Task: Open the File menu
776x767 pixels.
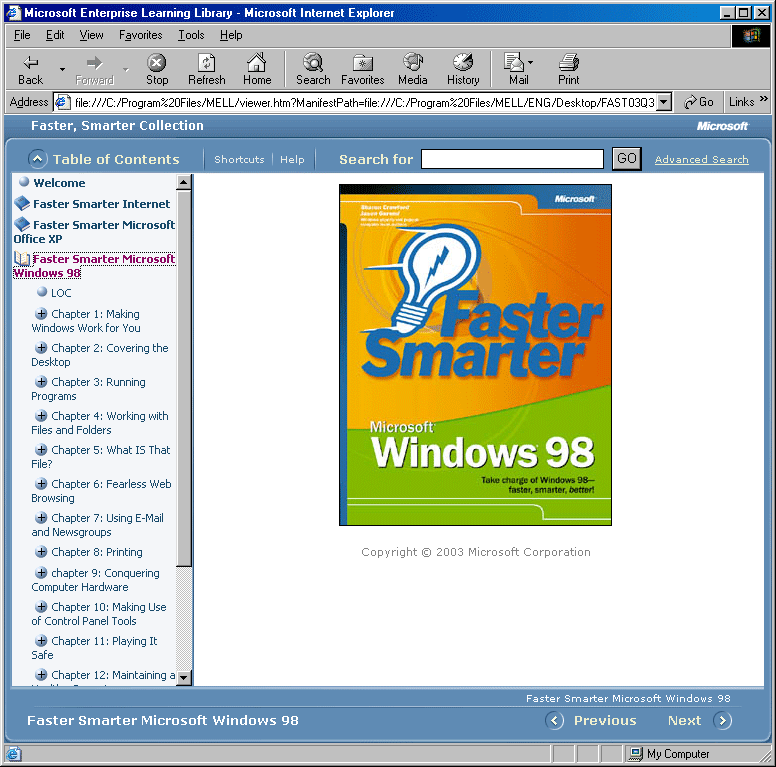Action: 22,35
